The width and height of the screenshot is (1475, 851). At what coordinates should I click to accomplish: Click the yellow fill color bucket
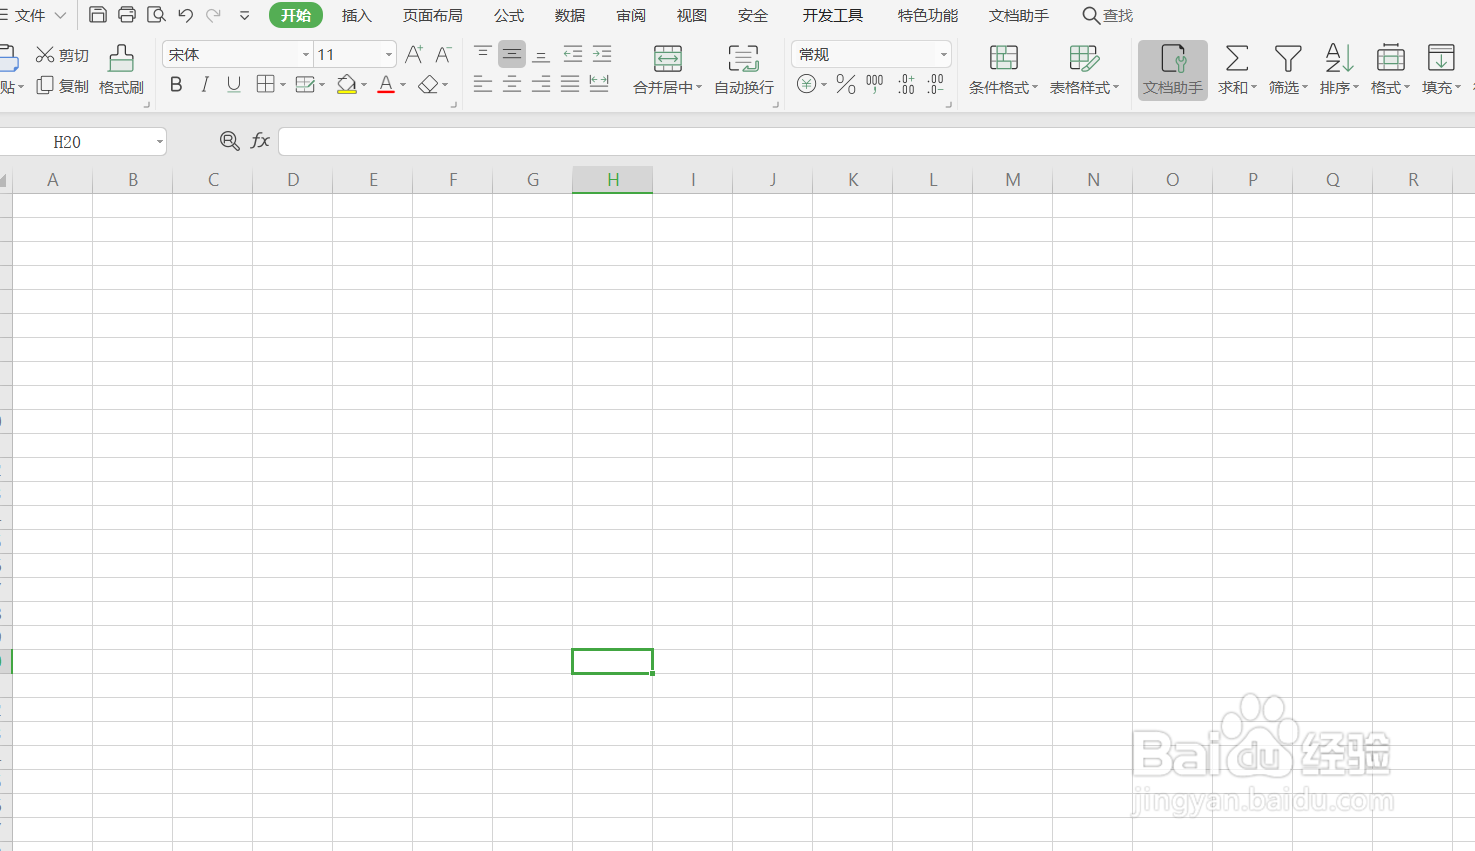pos(347,85)
